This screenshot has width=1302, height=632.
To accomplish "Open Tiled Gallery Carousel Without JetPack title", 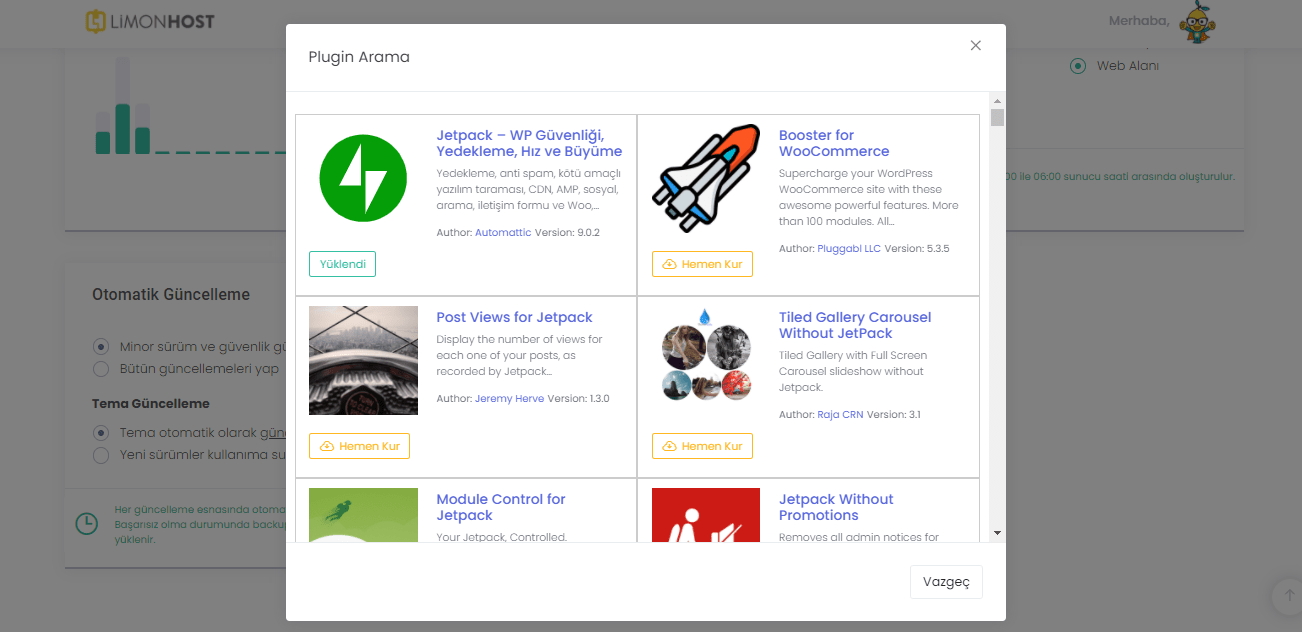I will [x=855, y=325].
